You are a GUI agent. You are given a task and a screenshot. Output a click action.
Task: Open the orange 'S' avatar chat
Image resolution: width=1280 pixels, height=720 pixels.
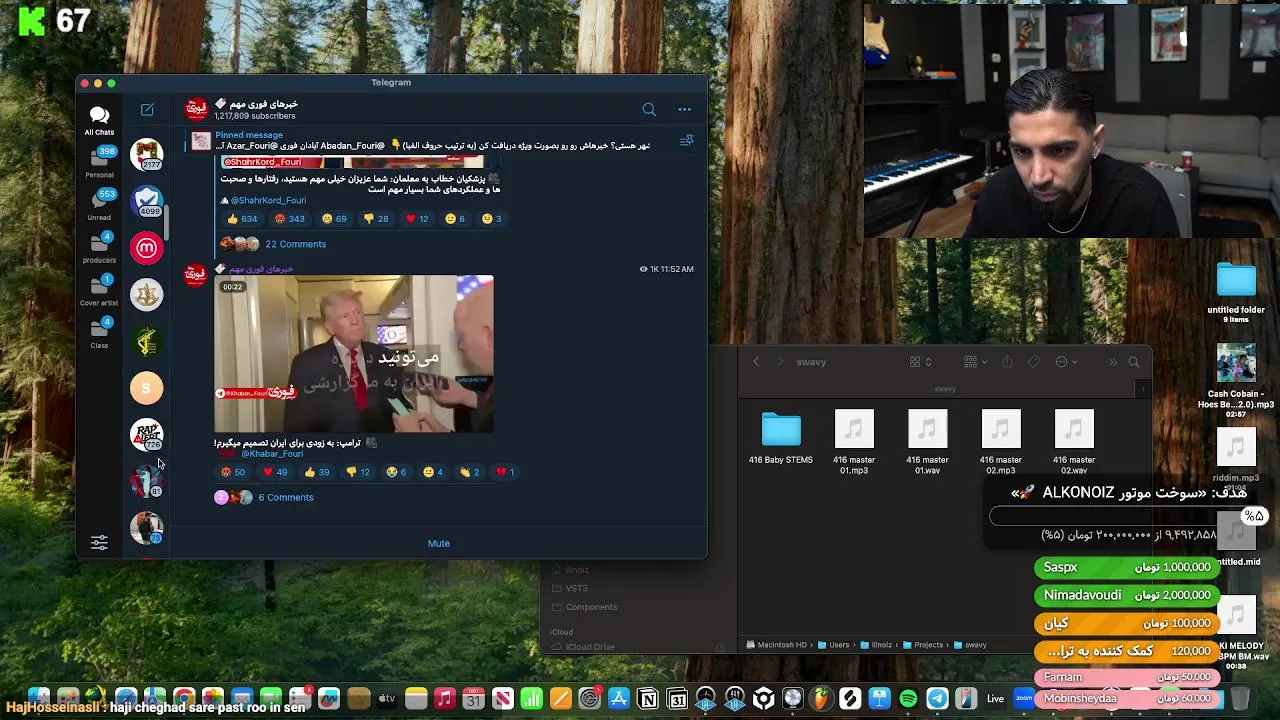click(147, 388)
